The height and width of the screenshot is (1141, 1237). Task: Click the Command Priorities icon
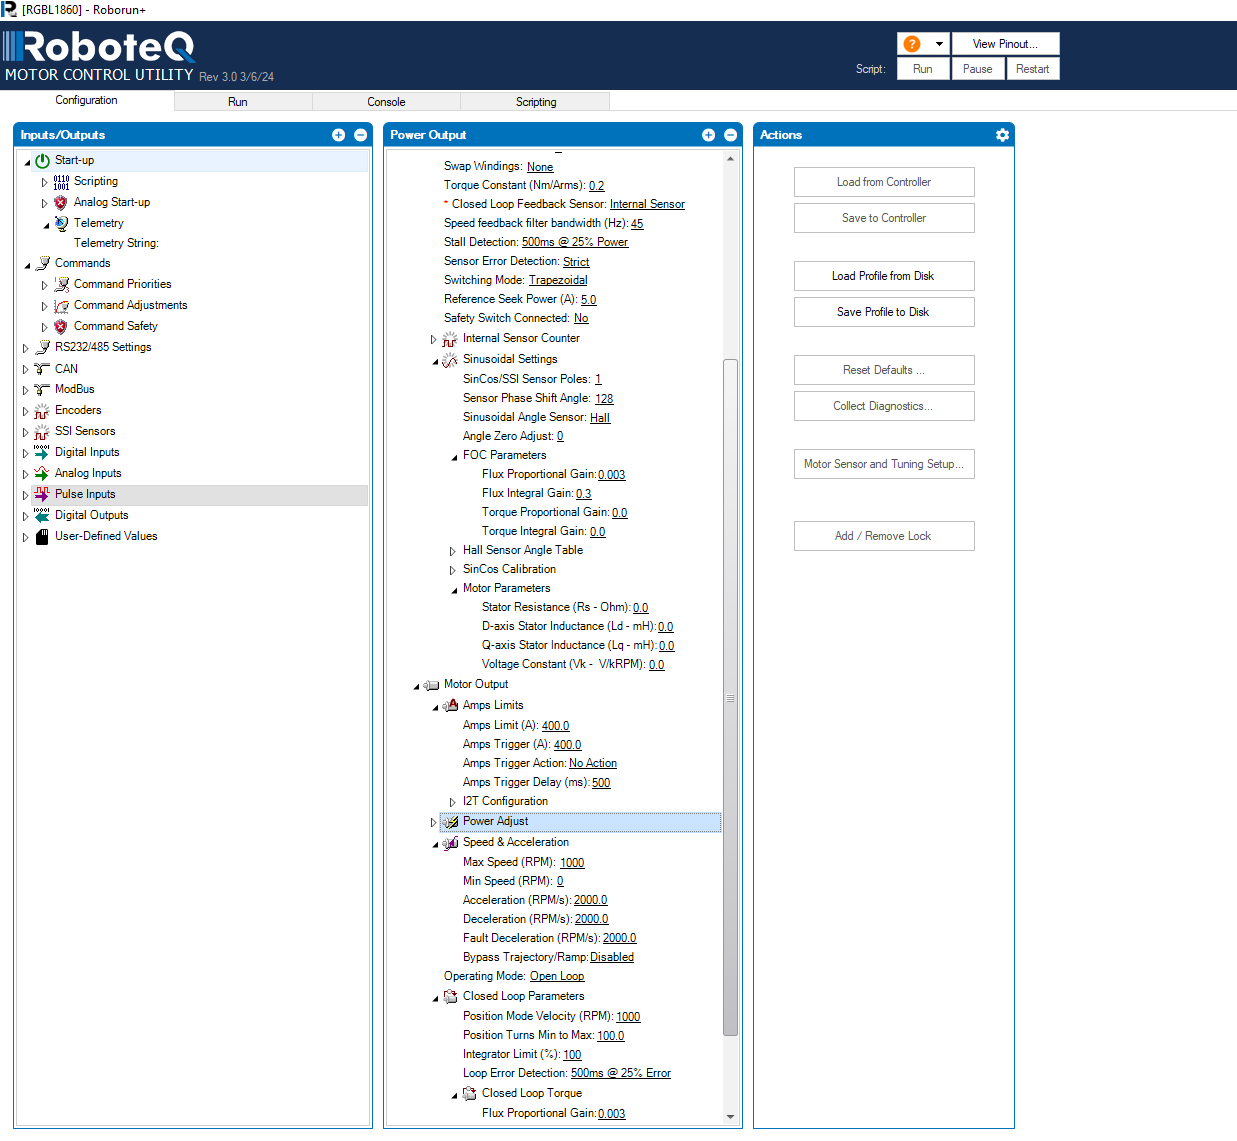(61, 284)
